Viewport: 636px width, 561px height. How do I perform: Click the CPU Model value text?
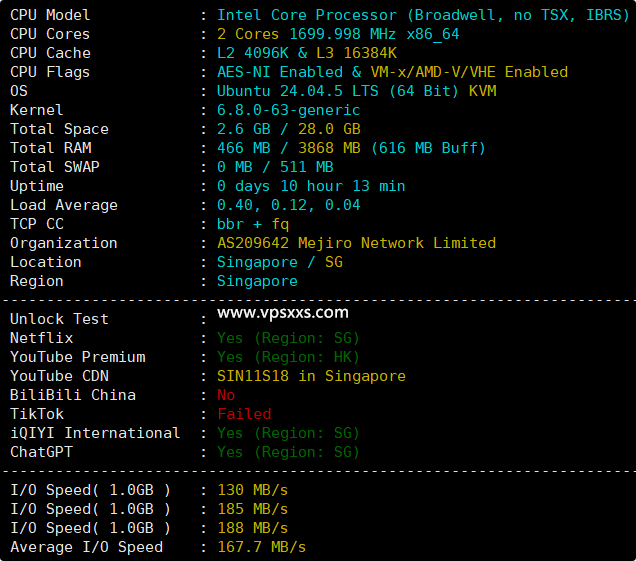coord(423,15)
